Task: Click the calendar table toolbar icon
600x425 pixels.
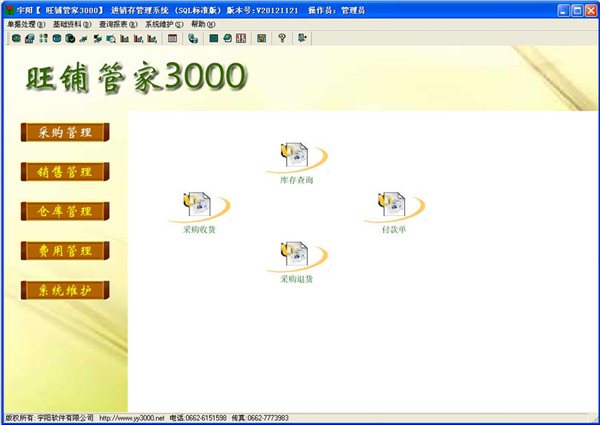Action: click(x=173, y=38)
